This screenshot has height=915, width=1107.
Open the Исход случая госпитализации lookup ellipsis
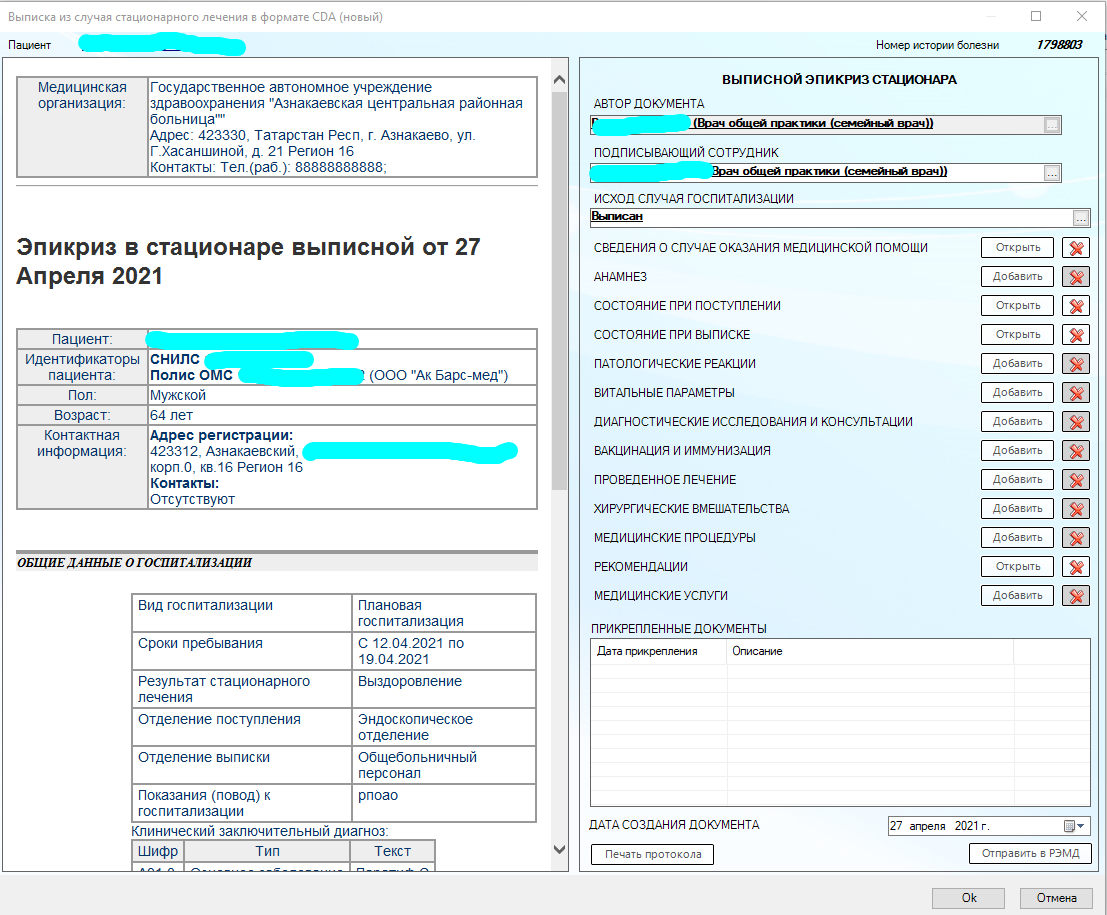point(1081,218)
